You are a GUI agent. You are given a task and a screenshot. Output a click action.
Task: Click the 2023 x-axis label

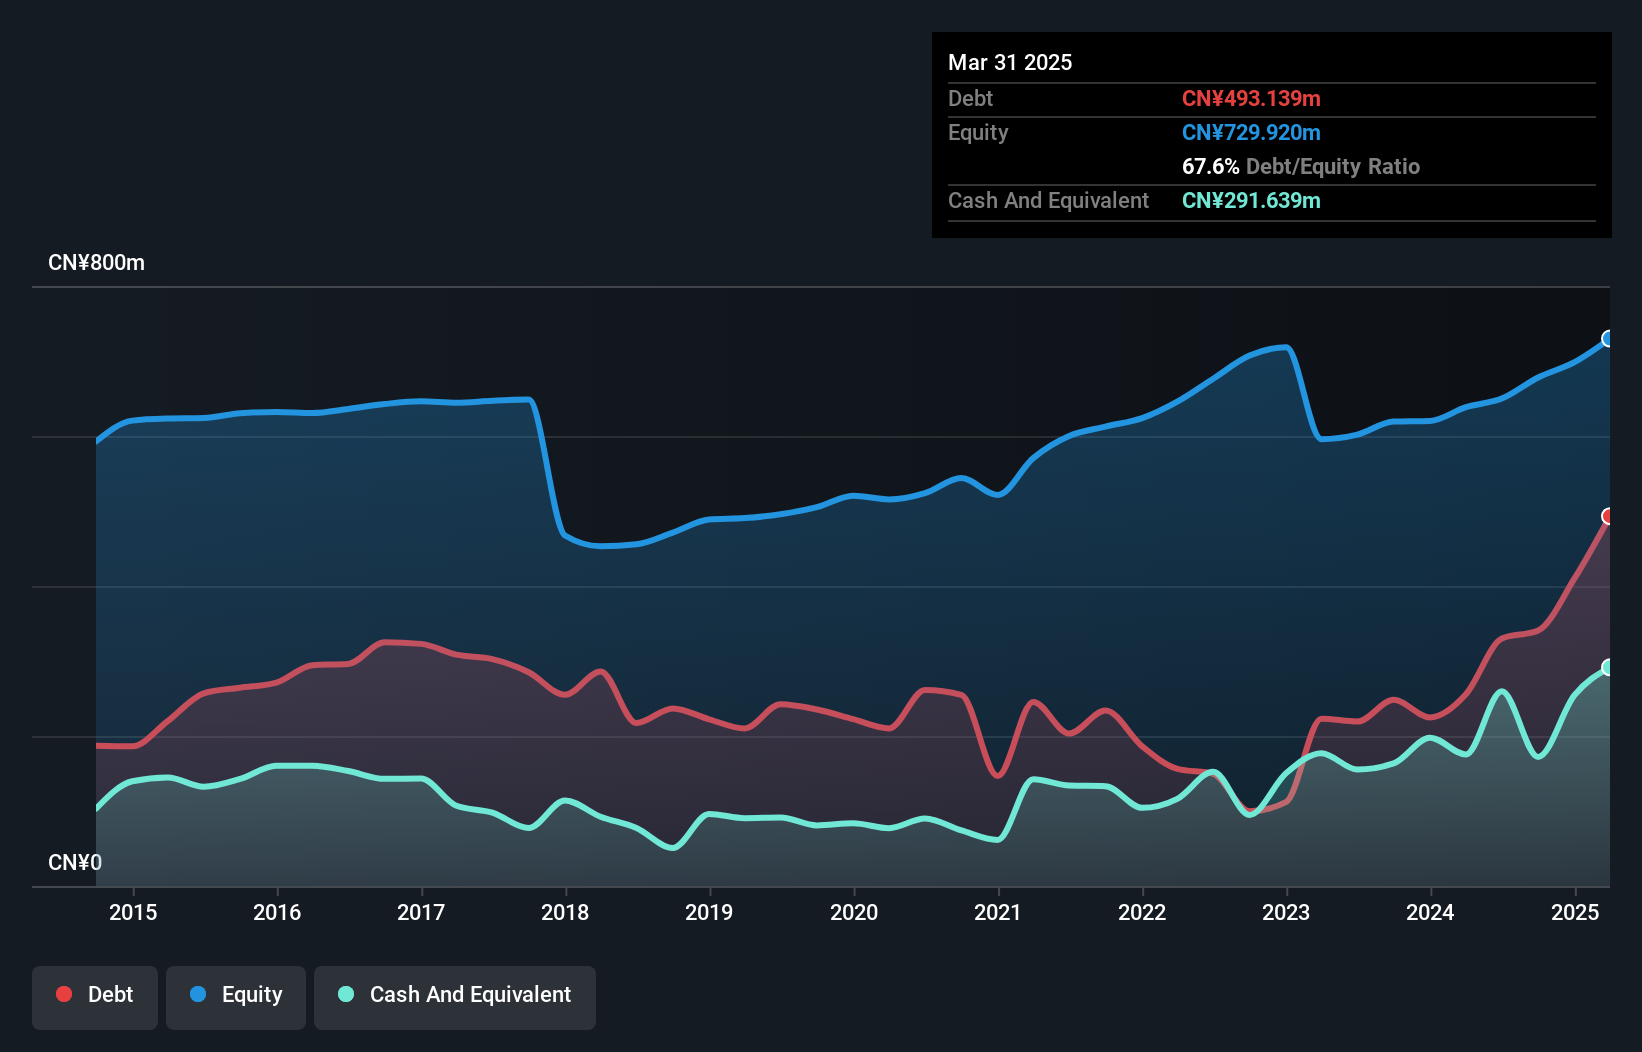1286,912
